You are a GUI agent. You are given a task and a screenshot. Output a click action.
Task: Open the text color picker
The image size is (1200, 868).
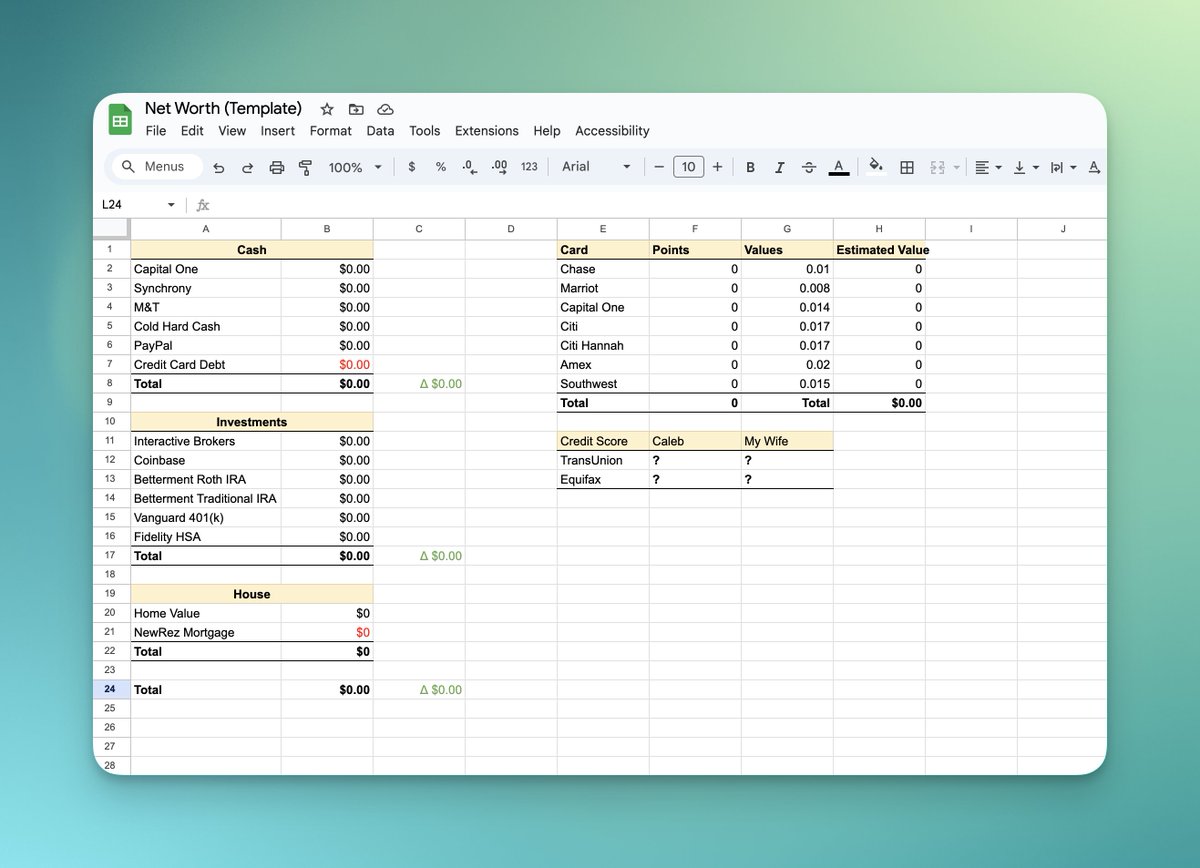pyautogui.click(x=839, y=167)
